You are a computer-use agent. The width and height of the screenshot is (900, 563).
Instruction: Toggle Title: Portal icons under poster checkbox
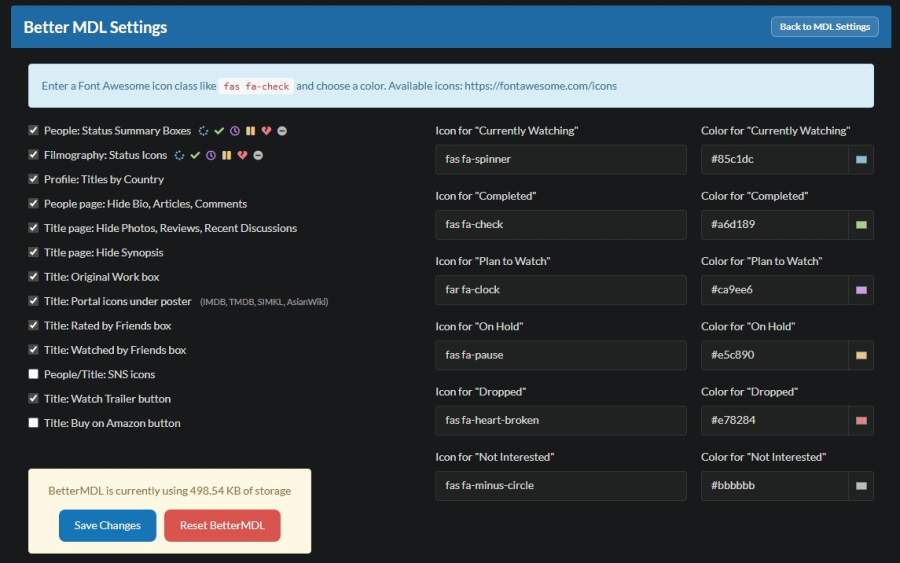pyautogui.click(x=33, y=301)
